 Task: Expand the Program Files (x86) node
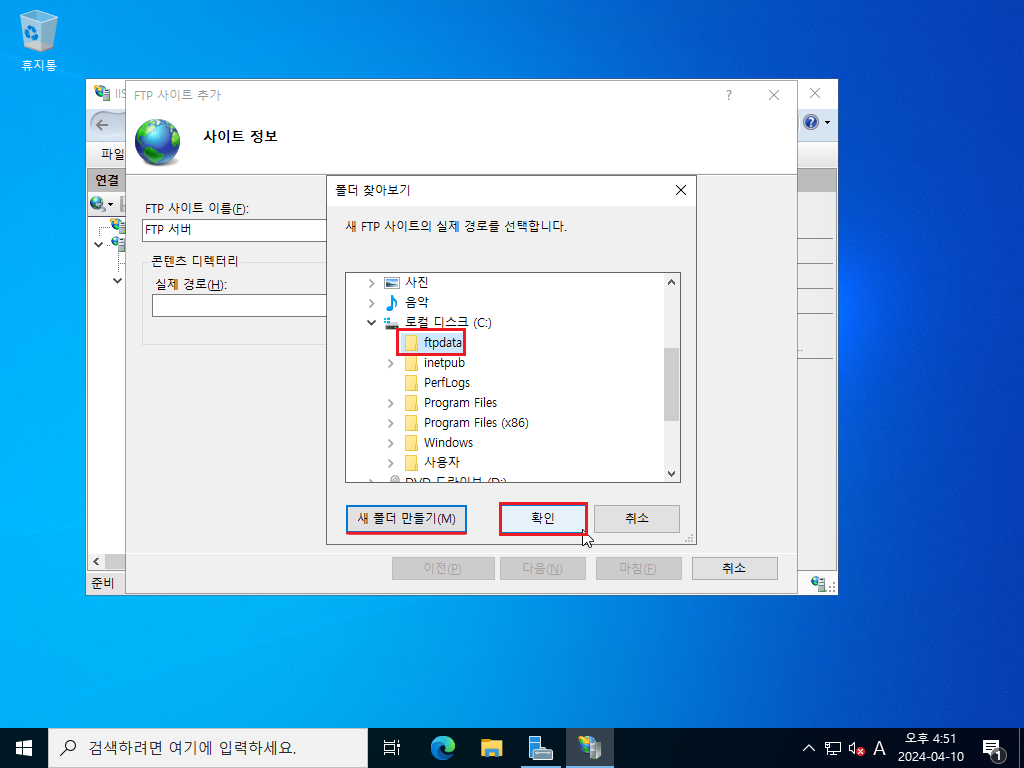[391, 423]
